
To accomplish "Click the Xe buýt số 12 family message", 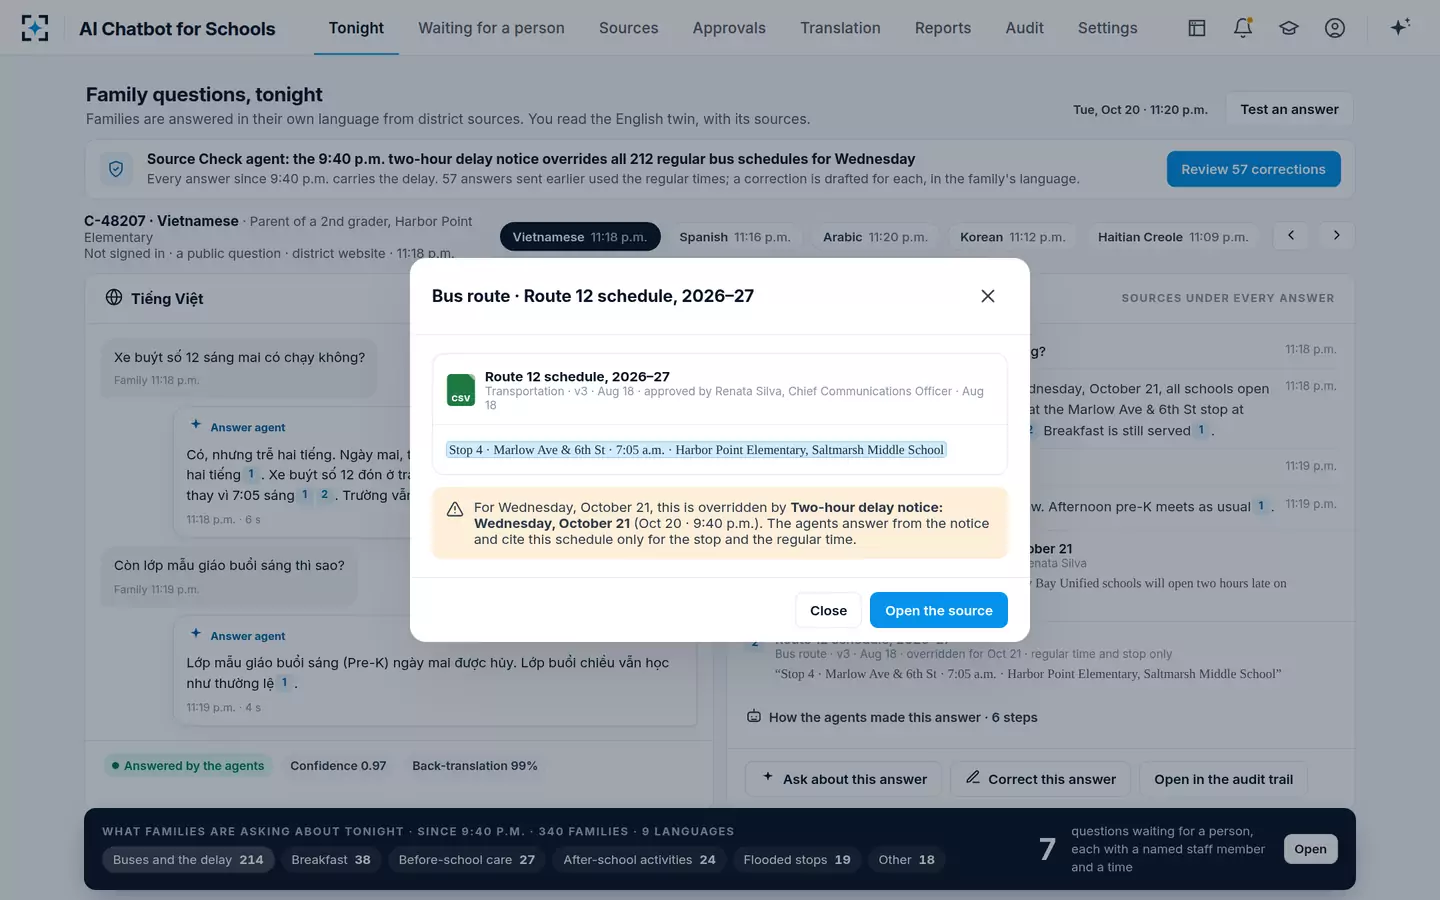I will pyautogui.click(x=240, y=367).
